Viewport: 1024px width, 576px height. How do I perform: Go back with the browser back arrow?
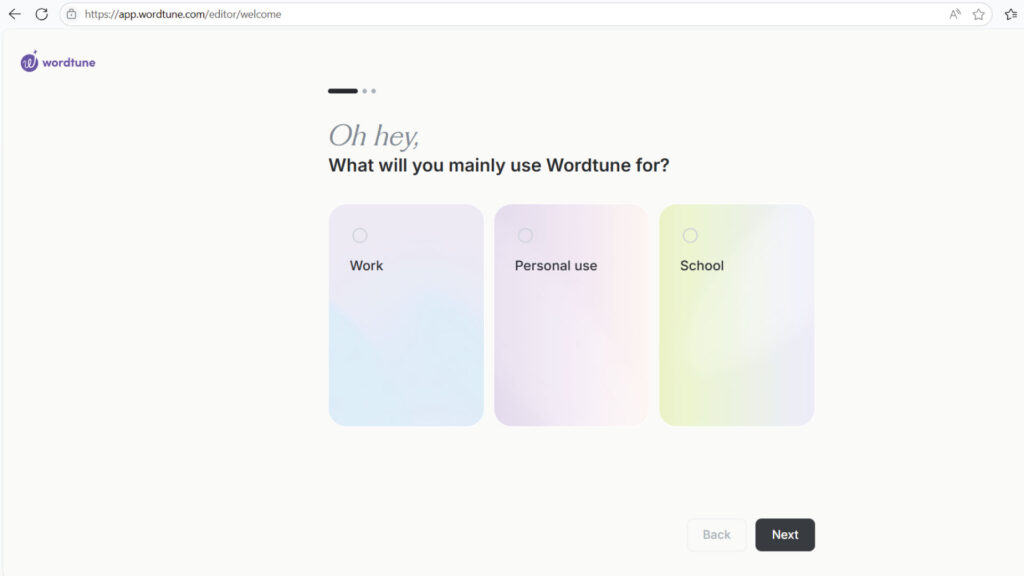14,14
